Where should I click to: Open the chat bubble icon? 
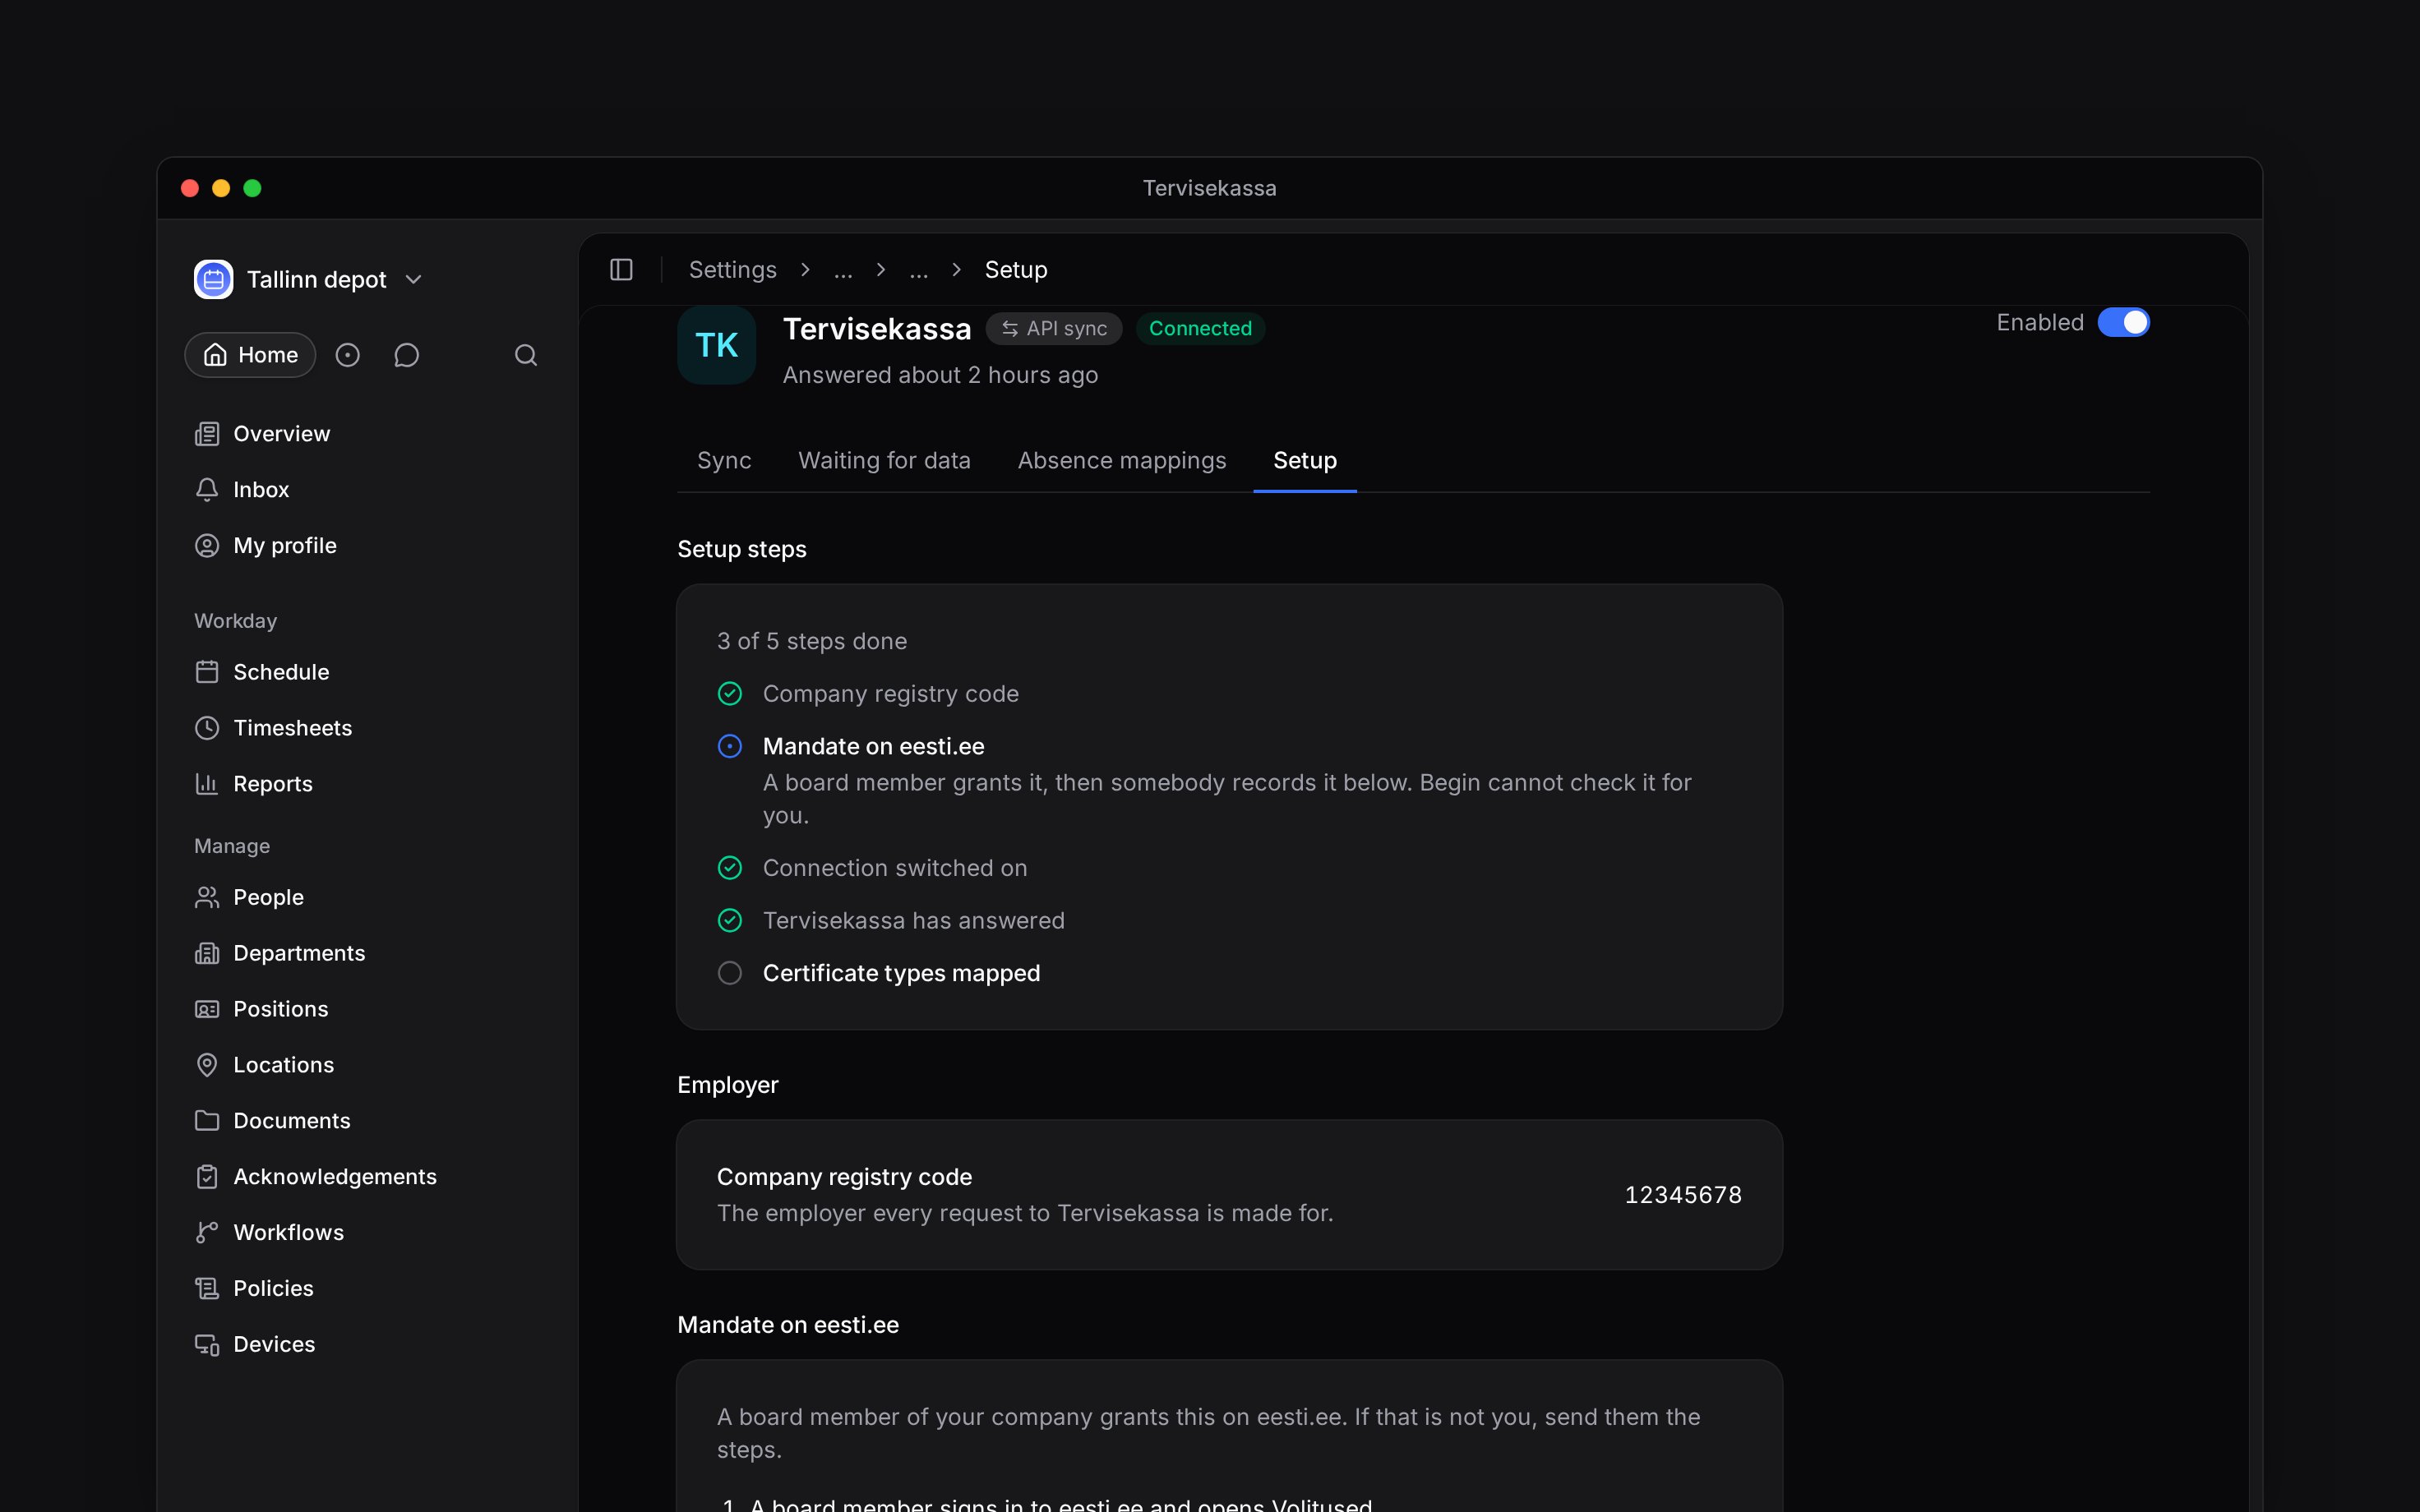[x=406, y=355]
